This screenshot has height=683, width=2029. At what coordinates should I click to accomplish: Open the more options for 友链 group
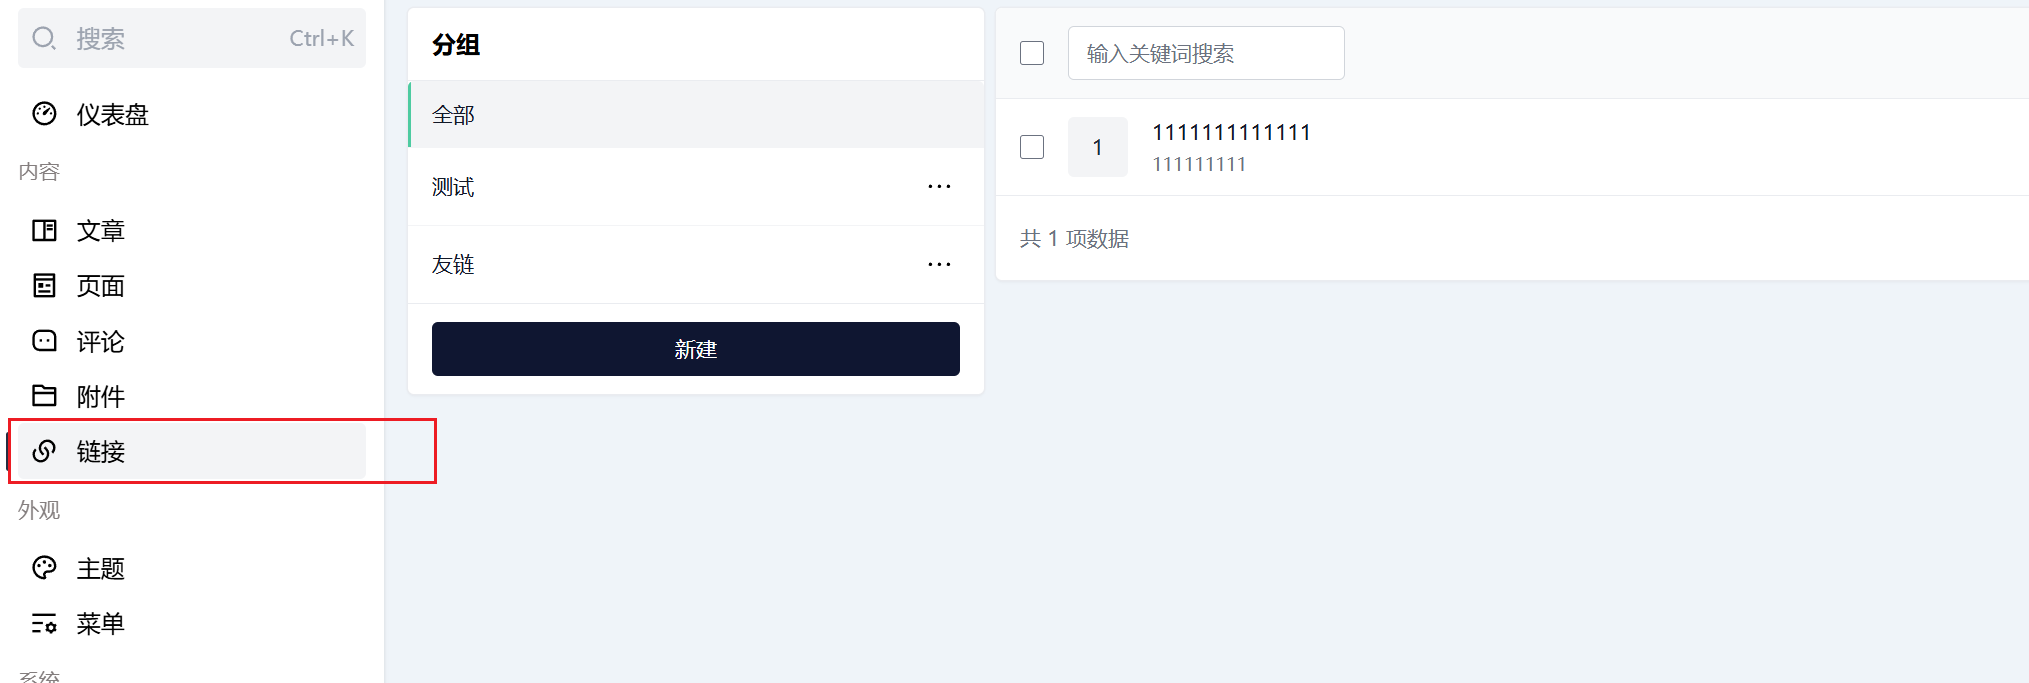939,265
